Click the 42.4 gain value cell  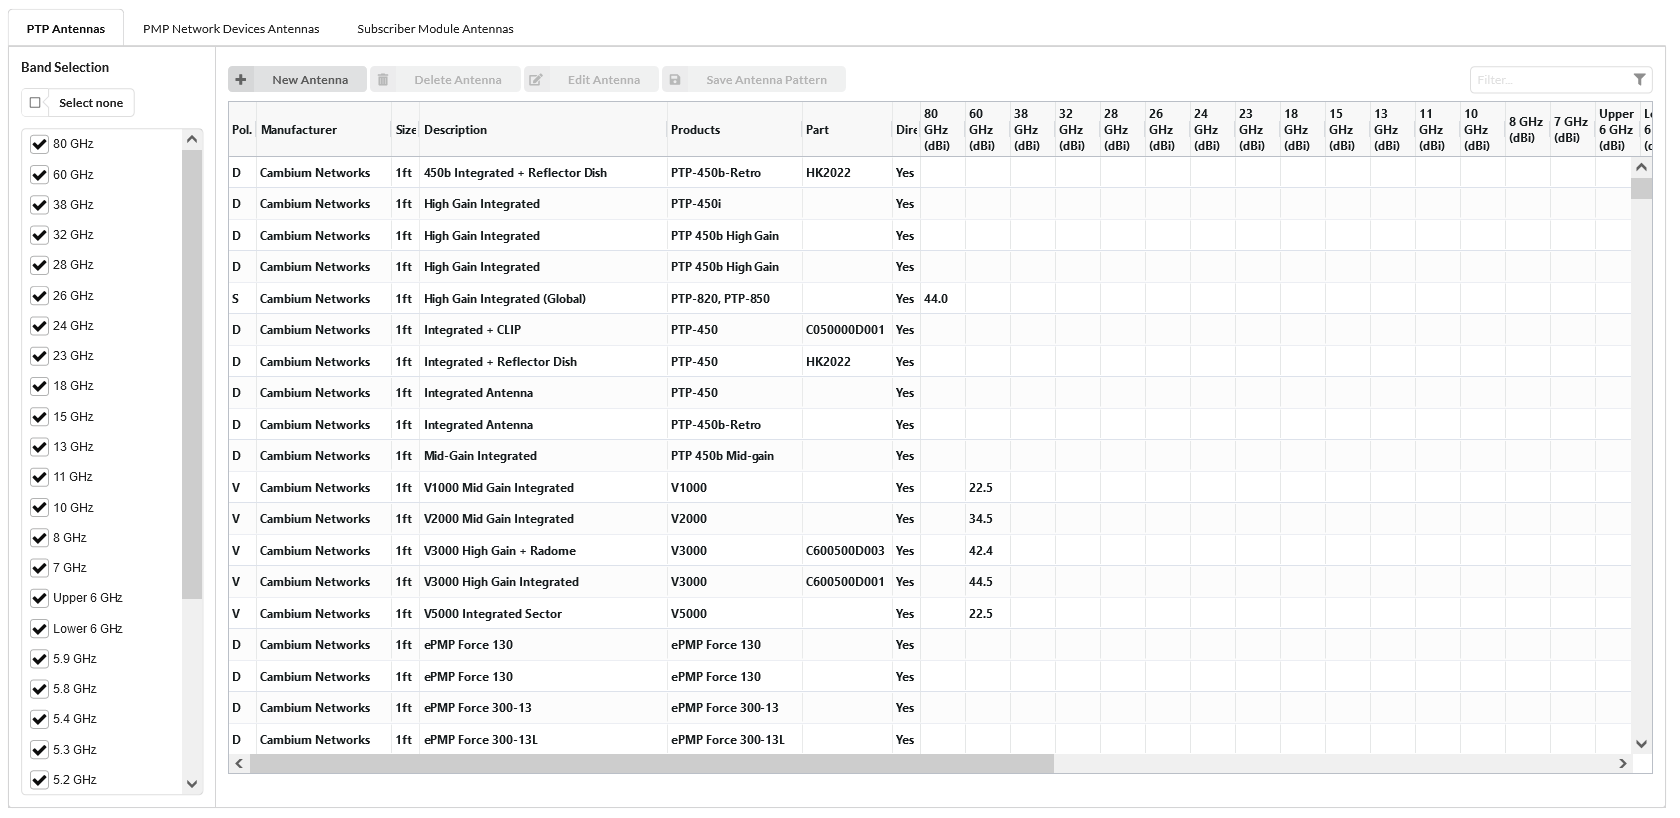click(987, 551)
